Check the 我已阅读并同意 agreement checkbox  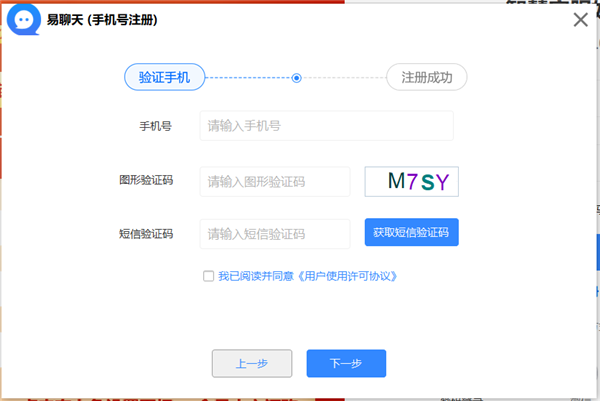(208, 276)
